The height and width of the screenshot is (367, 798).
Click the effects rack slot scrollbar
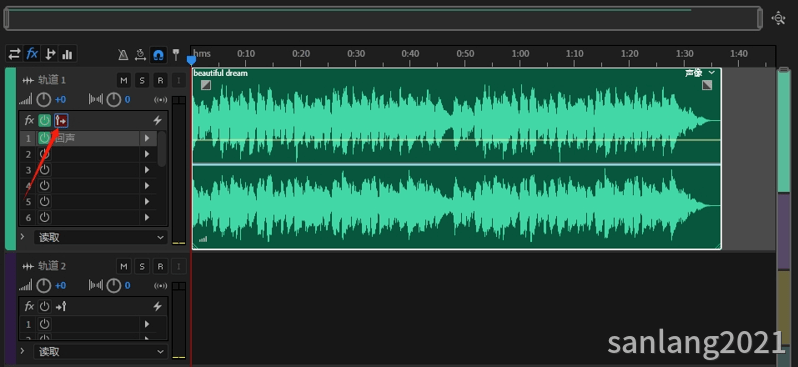(x=161, y=149)
